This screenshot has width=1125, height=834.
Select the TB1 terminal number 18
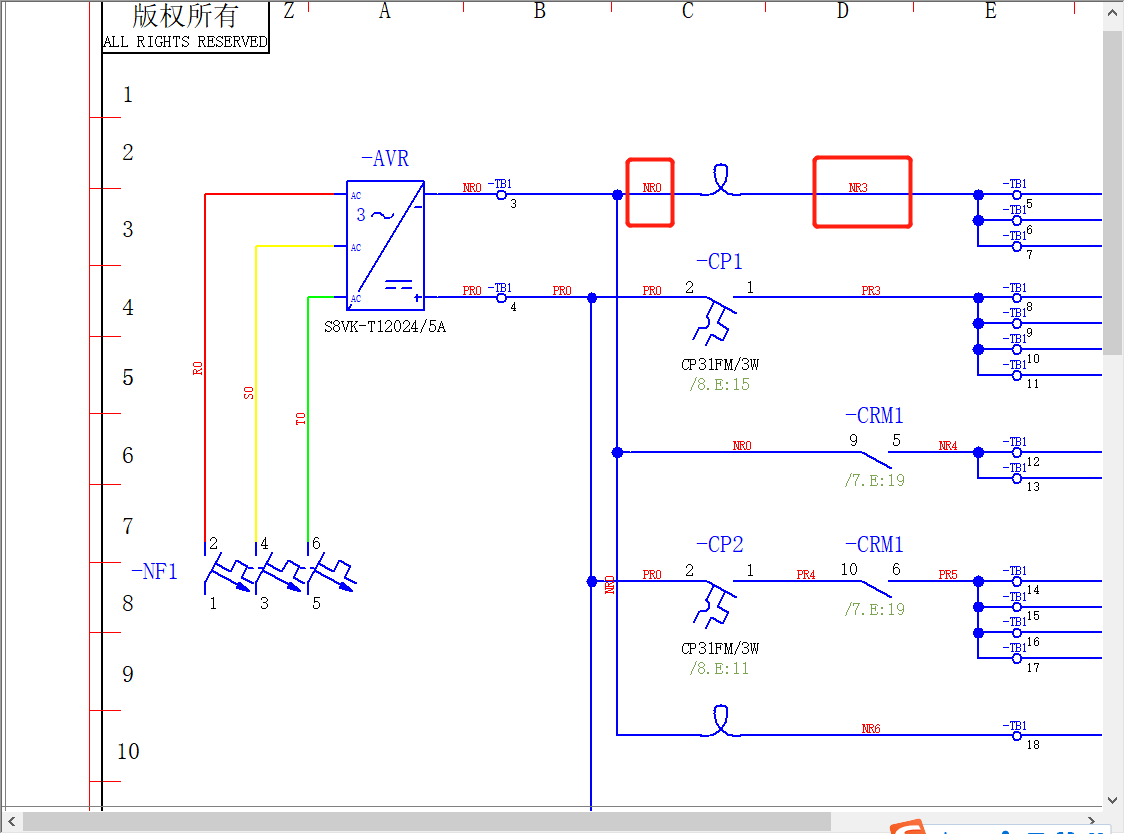[x=1017, y=735]
